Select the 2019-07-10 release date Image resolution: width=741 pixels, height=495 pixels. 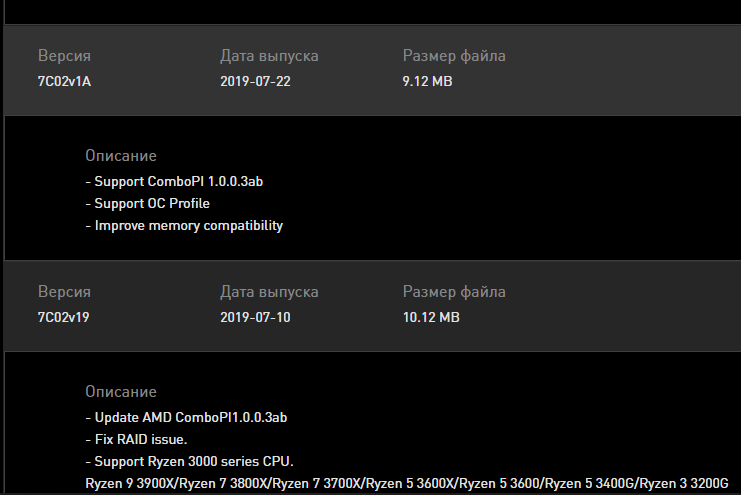(x=255, y=317)
